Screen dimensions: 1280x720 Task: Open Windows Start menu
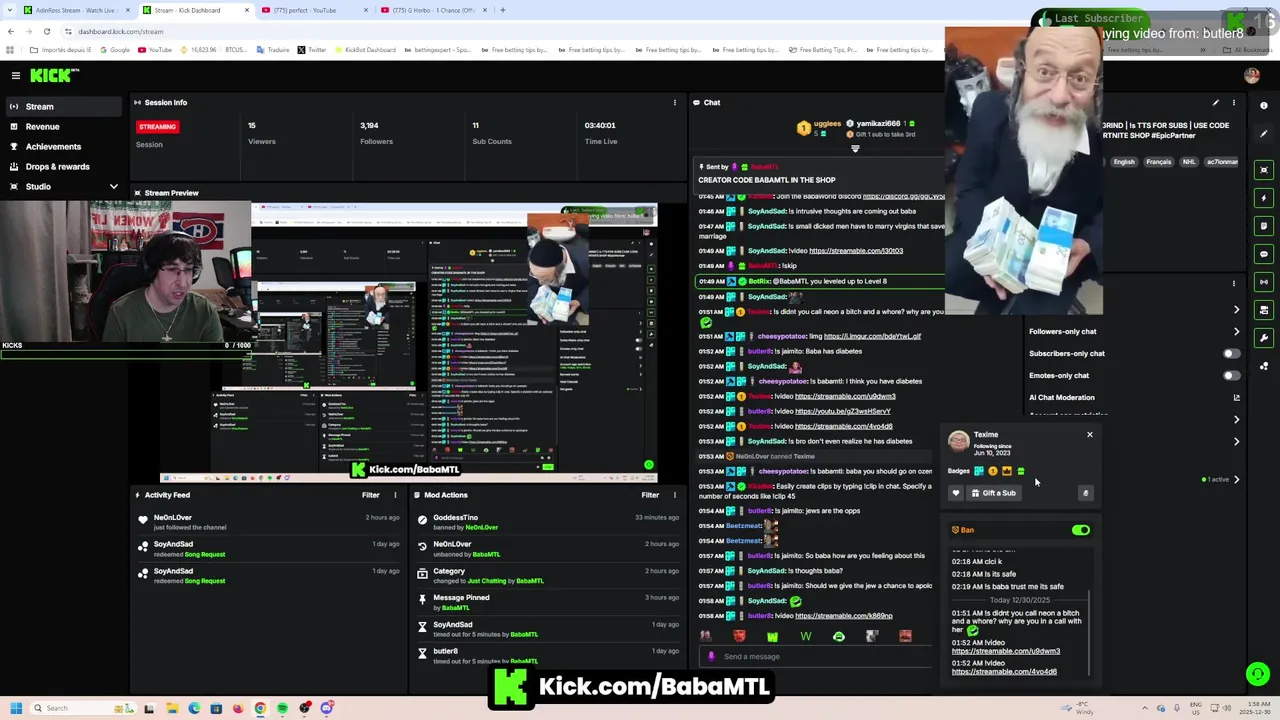tap(16, 708)
